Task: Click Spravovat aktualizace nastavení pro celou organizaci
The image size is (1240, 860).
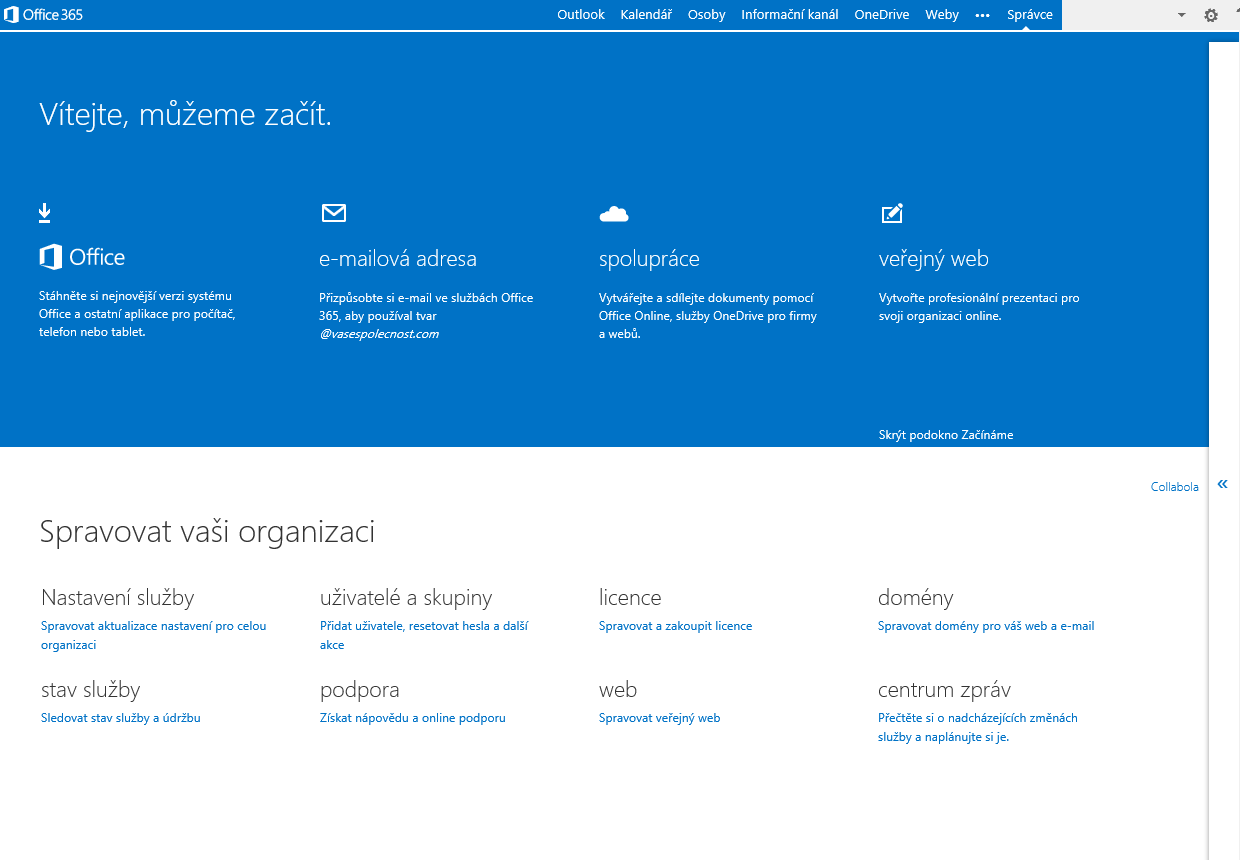Action: 154,636
